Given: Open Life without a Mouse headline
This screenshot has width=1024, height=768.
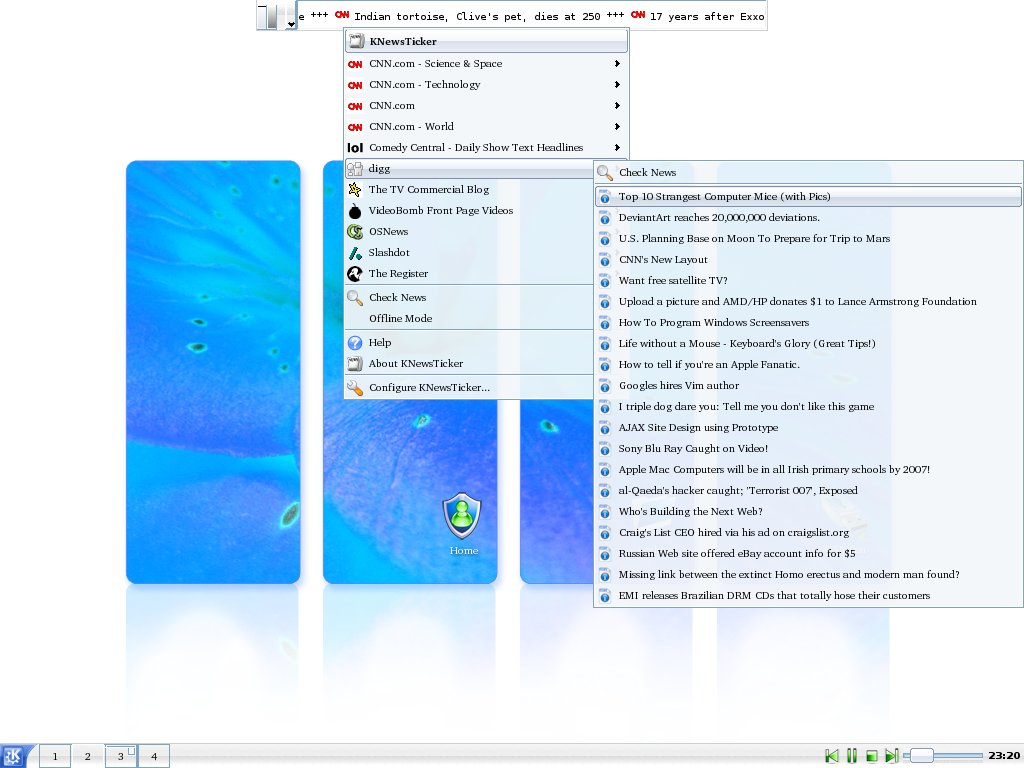Looking at the screenshot, I should 808,343.
